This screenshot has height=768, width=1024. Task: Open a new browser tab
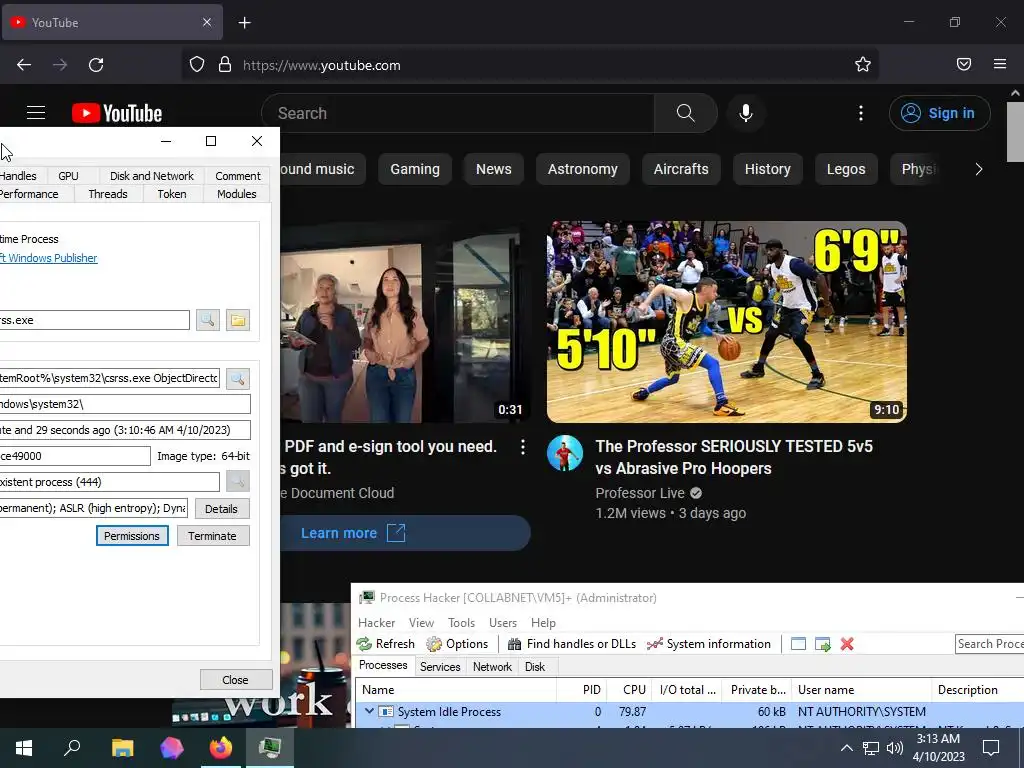(x=244, y=23)
